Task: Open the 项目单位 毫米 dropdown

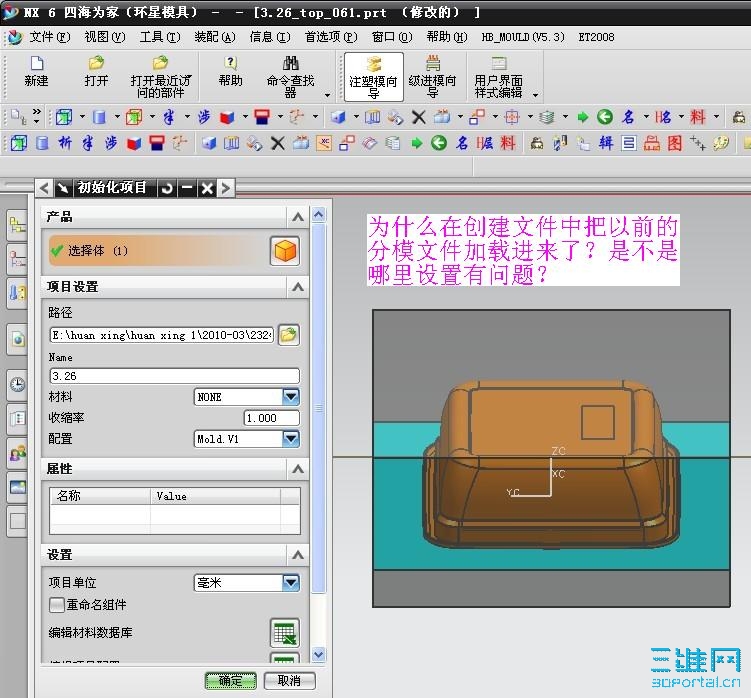Action: click(x=291, y=583)
